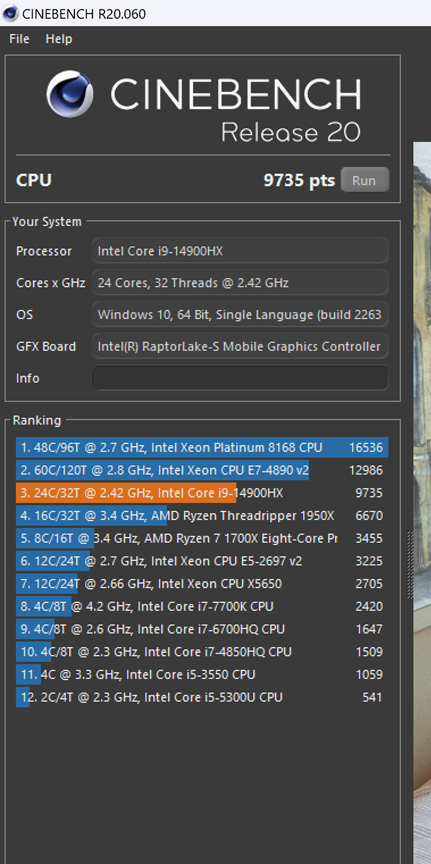Click the panel divider grip handle
This screenshot has height=864, width=431.
click(x=409, y=565)
